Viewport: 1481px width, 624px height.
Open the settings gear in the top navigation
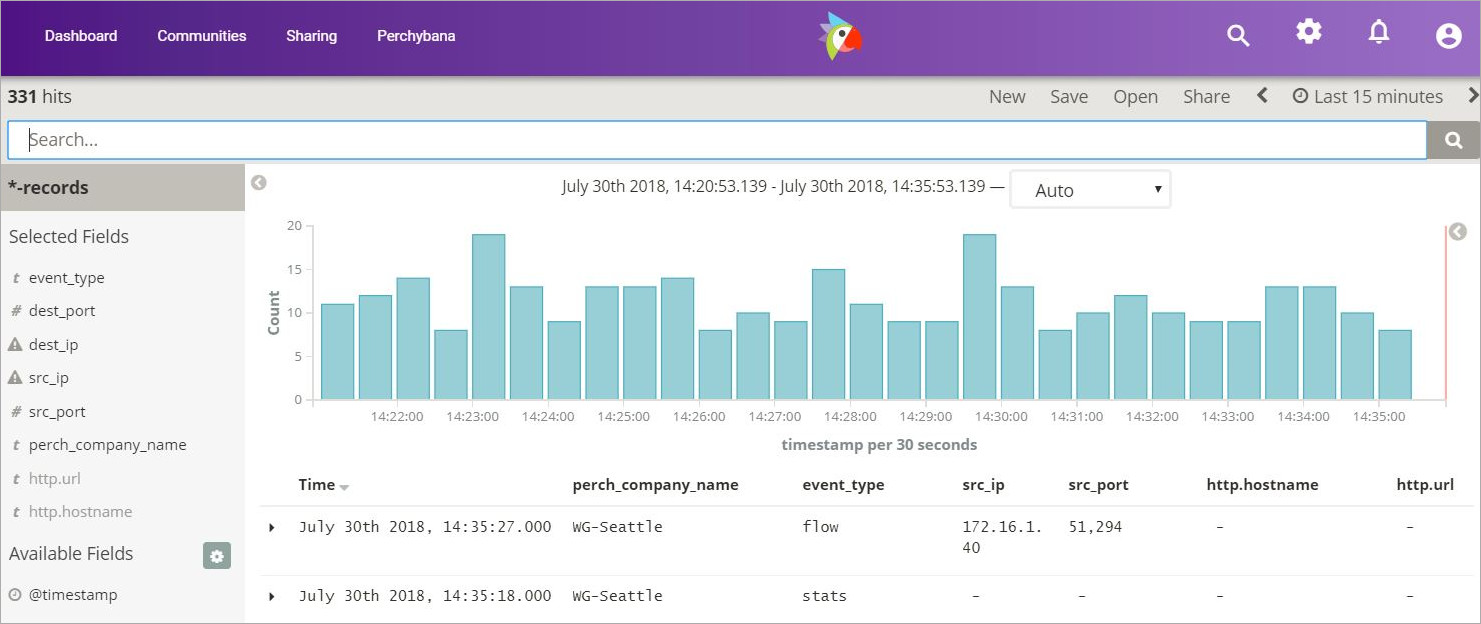[x=1308, y=32]
